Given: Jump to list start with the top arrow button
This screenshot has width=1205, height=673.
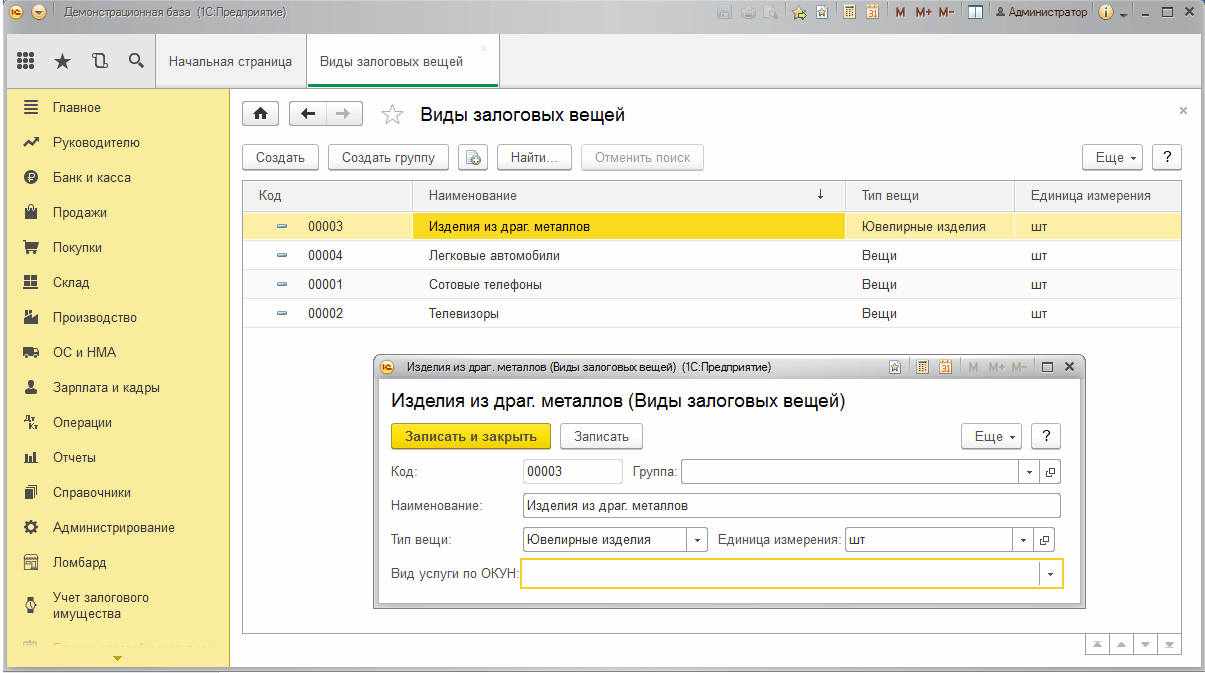Looking at the screenshot, I should [x=1098, y=645].
